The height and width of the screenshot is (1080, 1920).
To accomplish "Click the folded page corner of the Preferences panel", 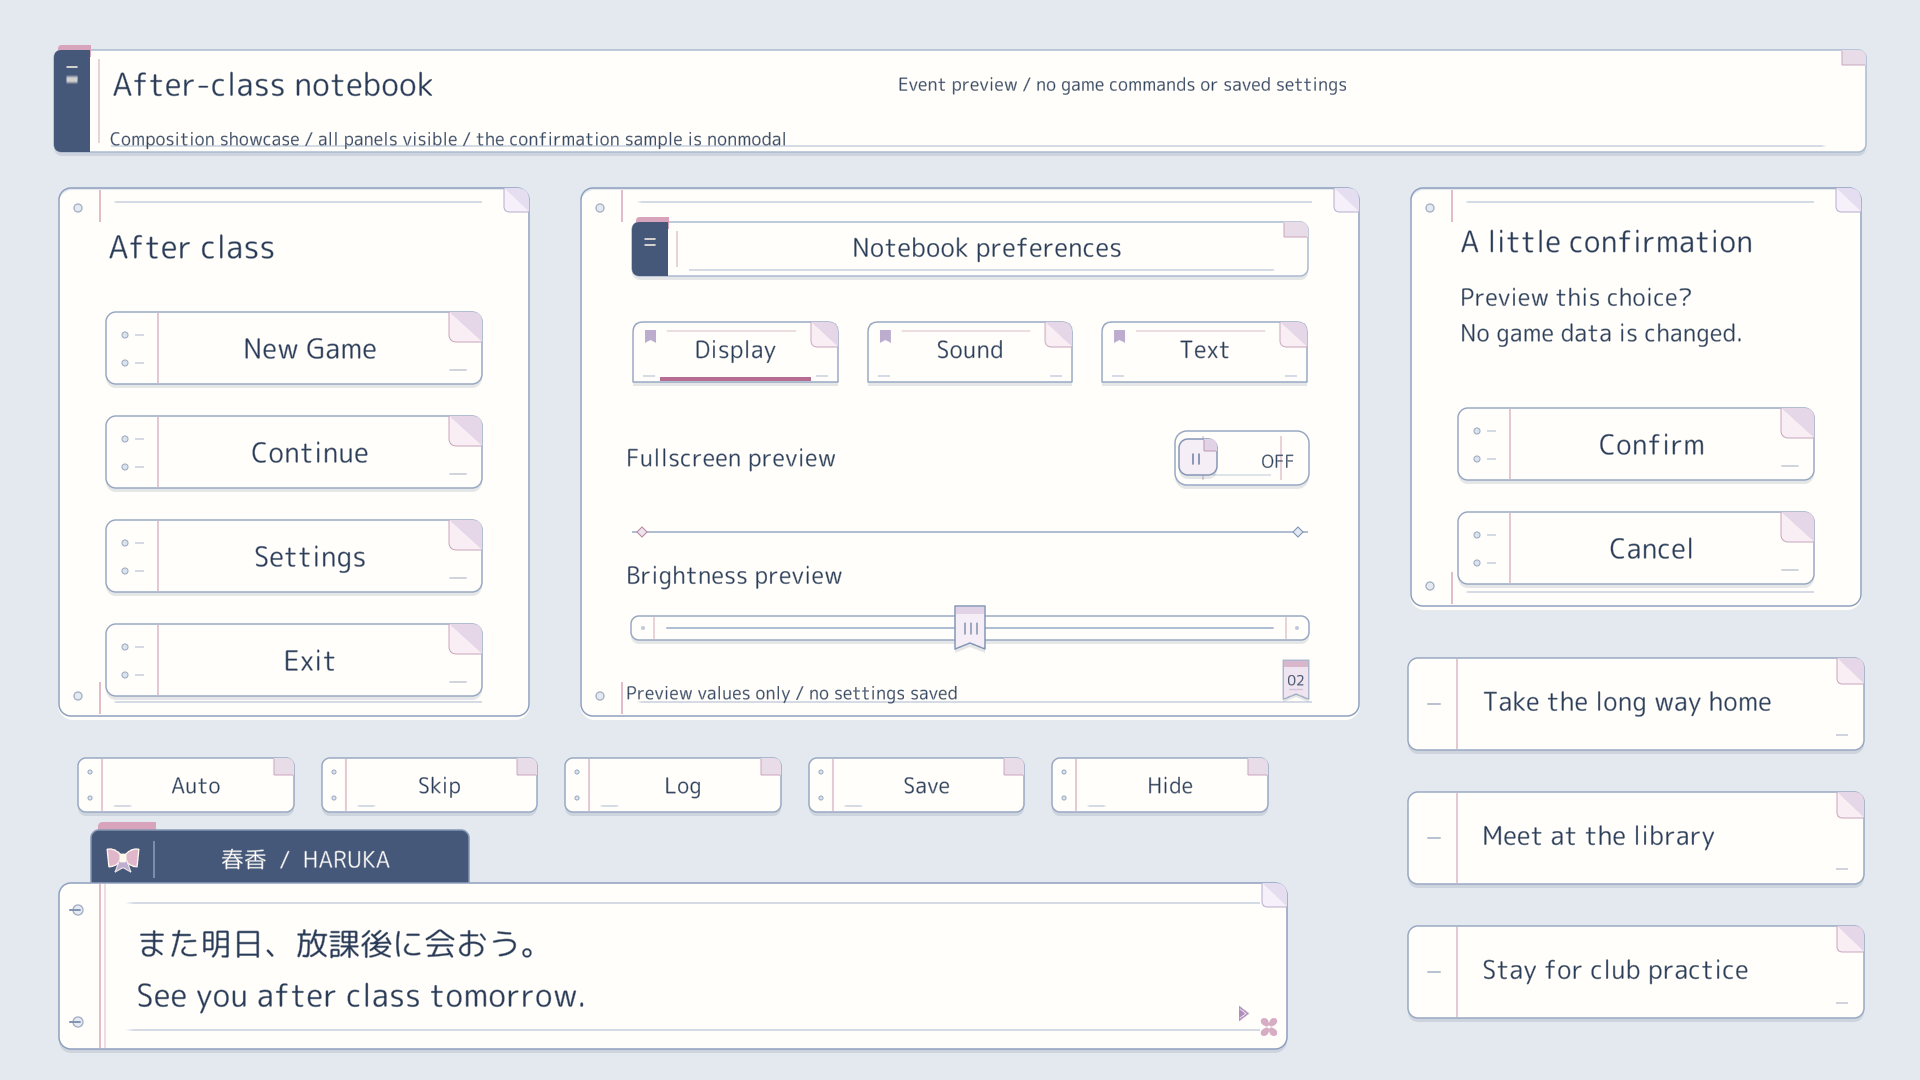I will click(1346, 200).
